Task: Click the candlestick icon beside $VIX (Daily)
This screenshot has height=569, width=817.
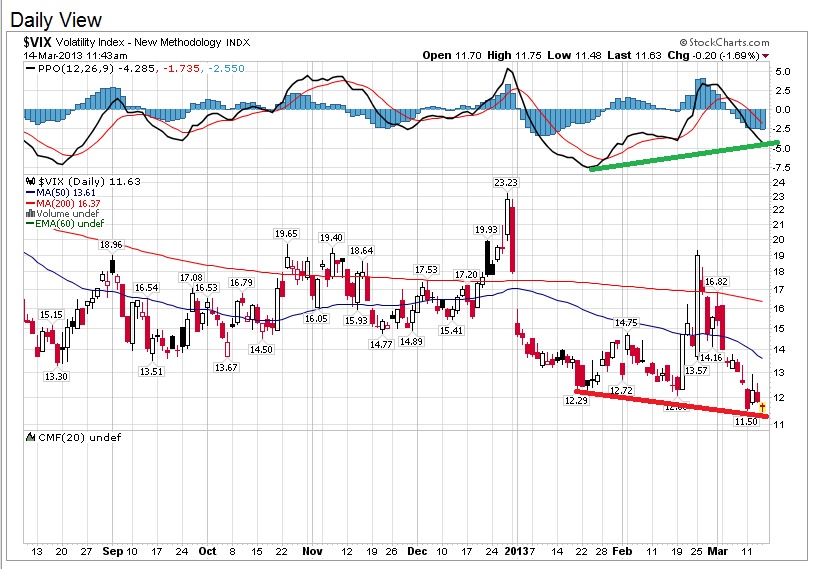Action: point(30,181)
